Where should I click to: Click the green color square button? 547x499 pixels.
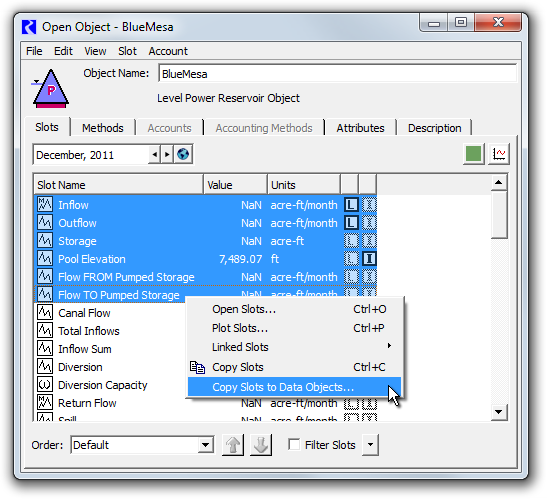(x=473, y=154)
